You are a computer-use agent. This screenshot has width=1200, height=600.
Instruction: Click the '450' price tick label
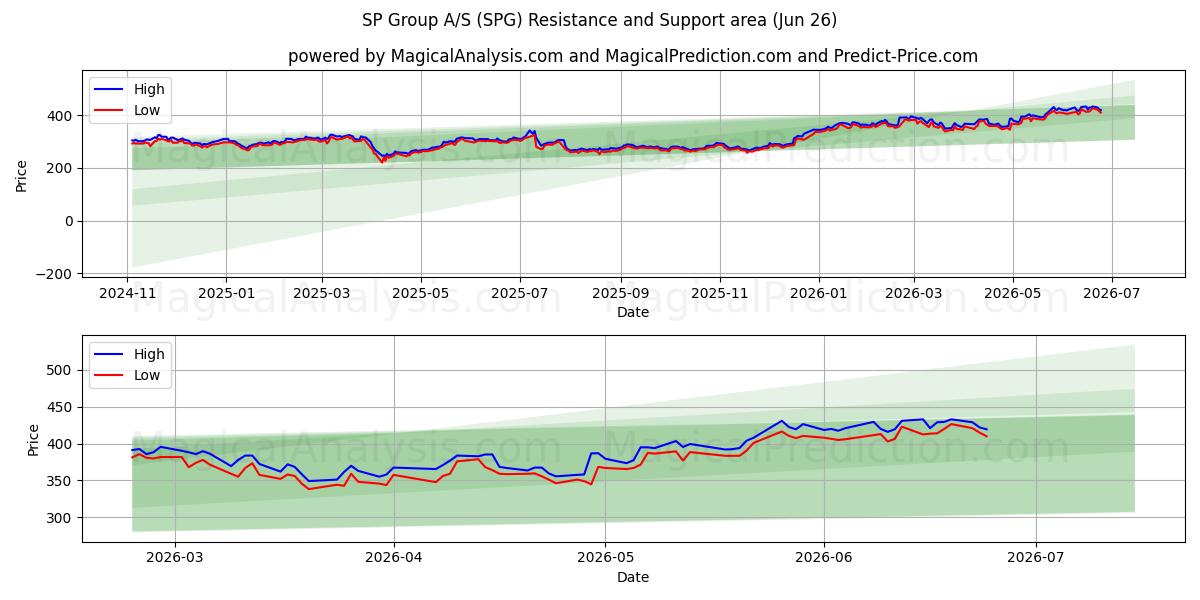61,407
